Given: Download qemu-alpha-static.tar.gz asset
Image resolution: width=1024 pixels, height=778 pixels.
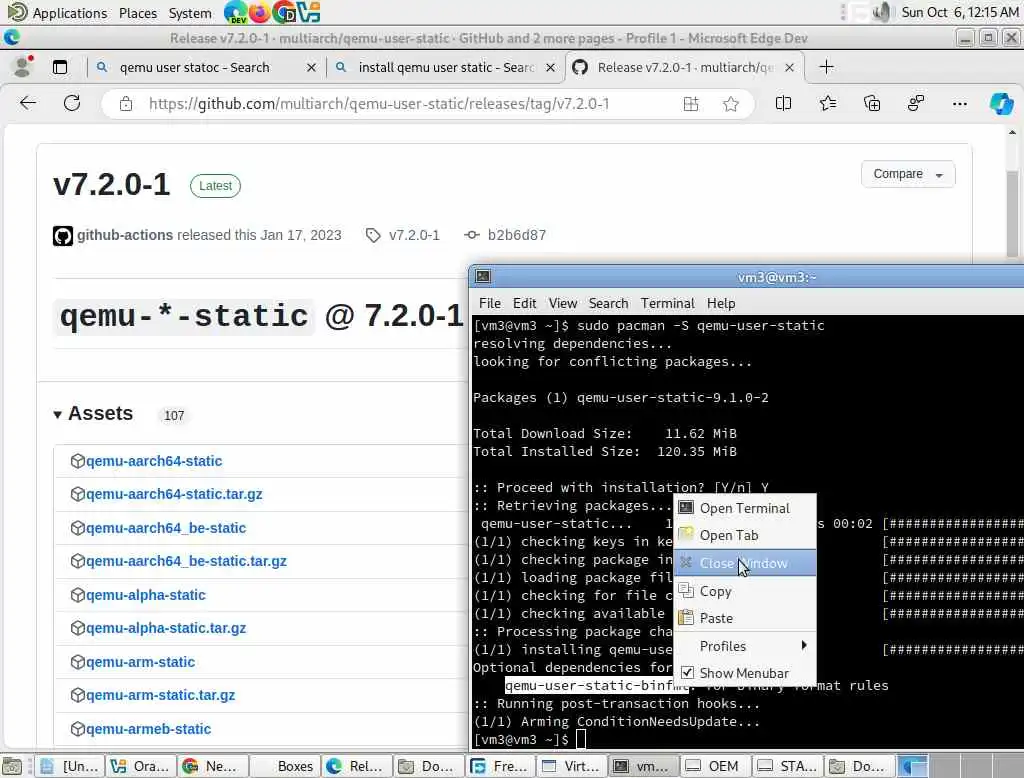Looking at the screenshot, I should [x=166, y=628].
